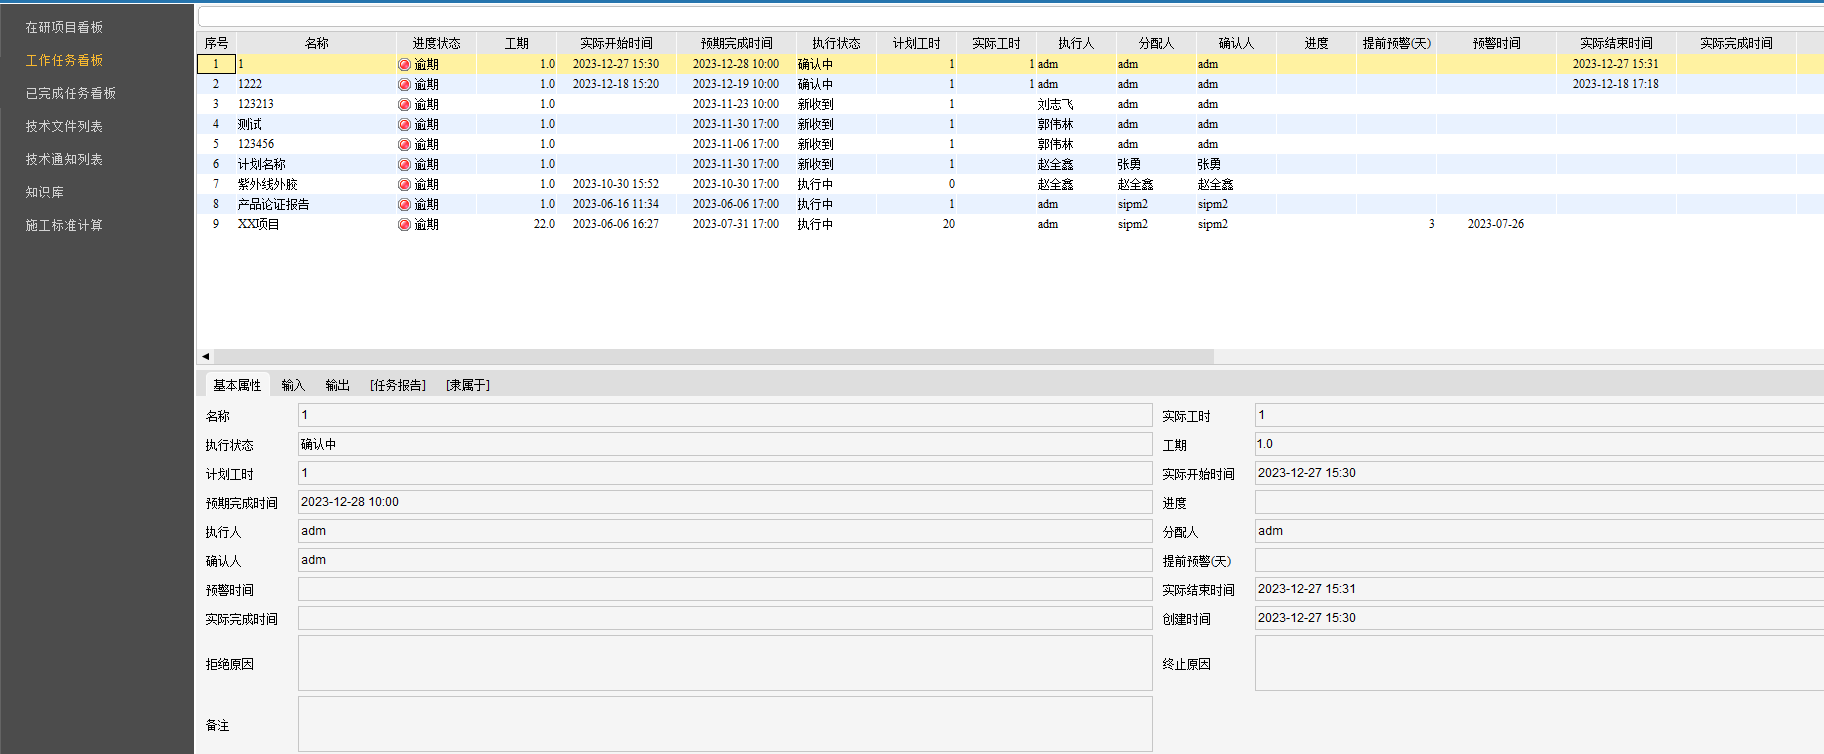This screenshot has width=1824, height=754.
Task: Open 在研项目看板 in sidebar
Action: point(64,28)
